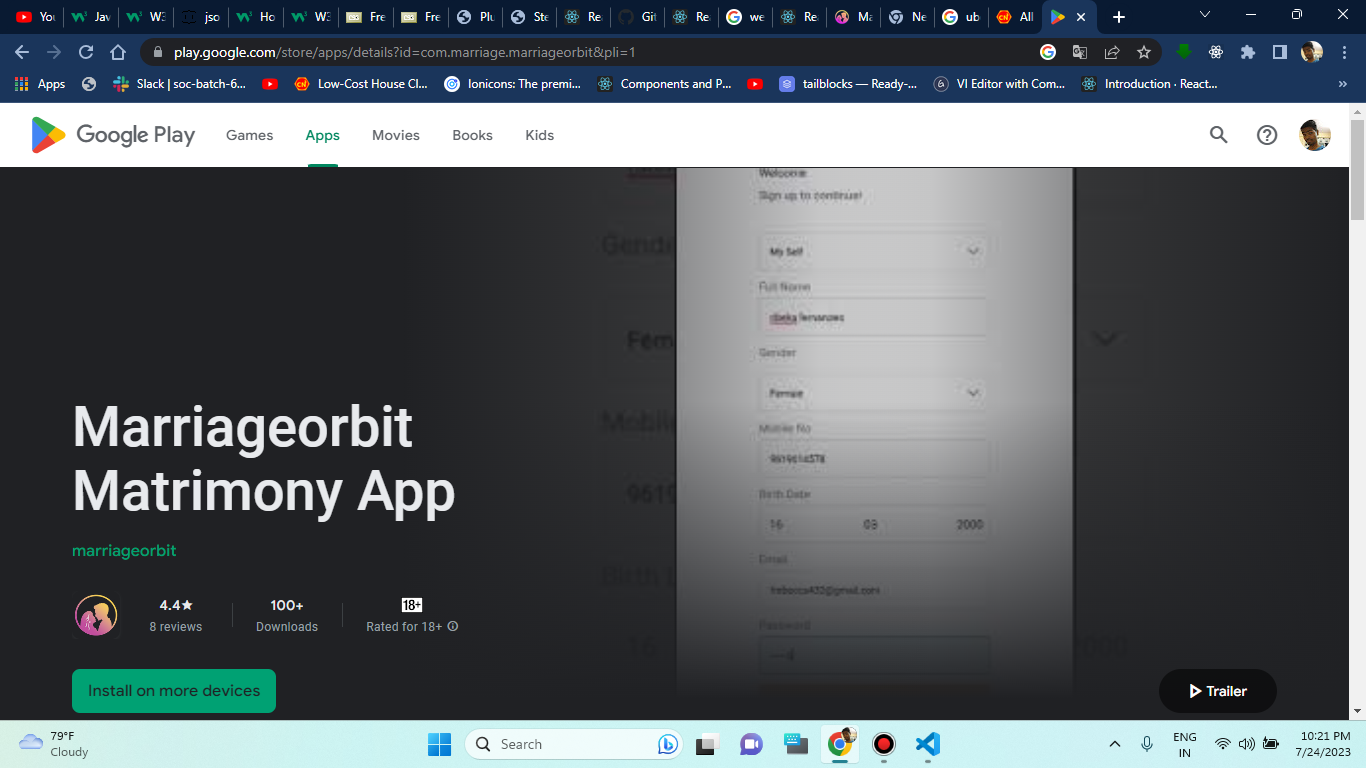The width and height of the screenshot is (1366, 768).
Task: Open the Components and P... bookmark
Action: (664, 84)
